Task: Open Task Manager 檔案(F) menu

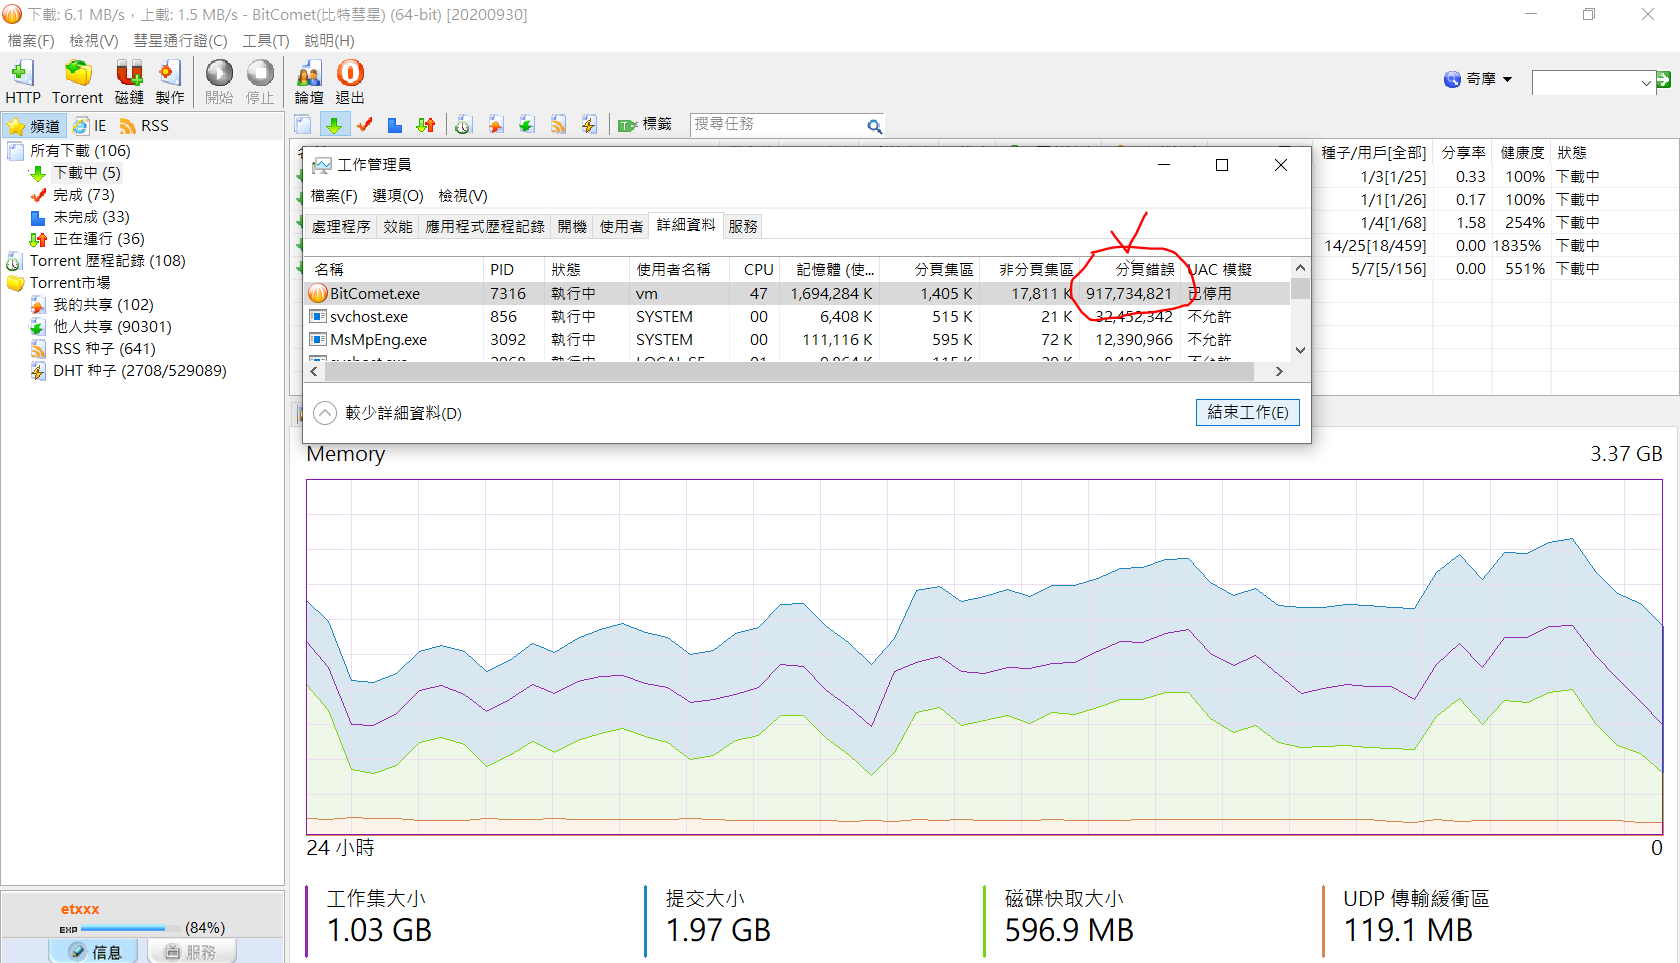Action: click(x=334, y=196)
